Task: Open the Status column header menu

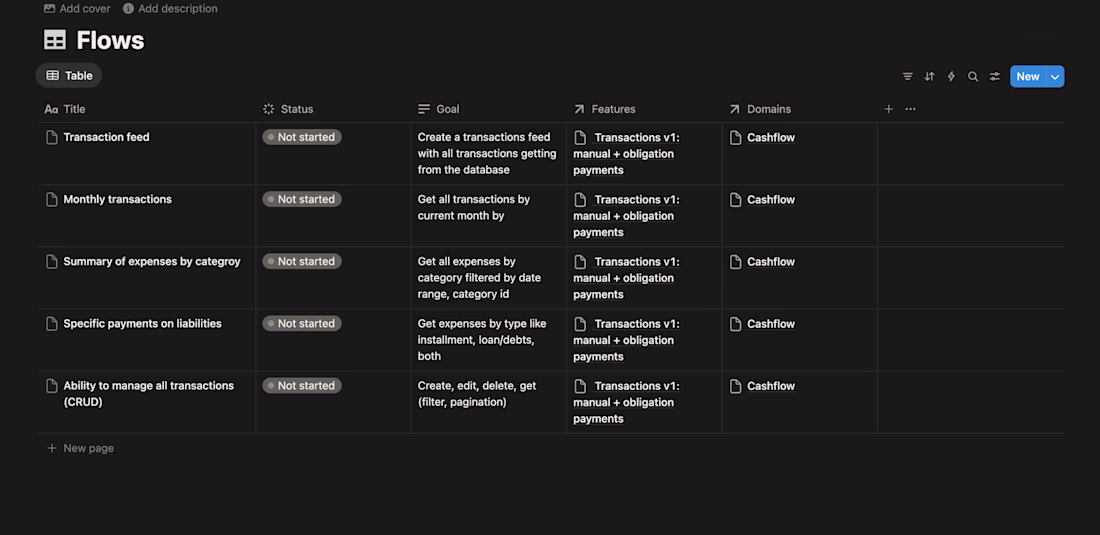Action: pyautogui.click(x=296, y=109)
